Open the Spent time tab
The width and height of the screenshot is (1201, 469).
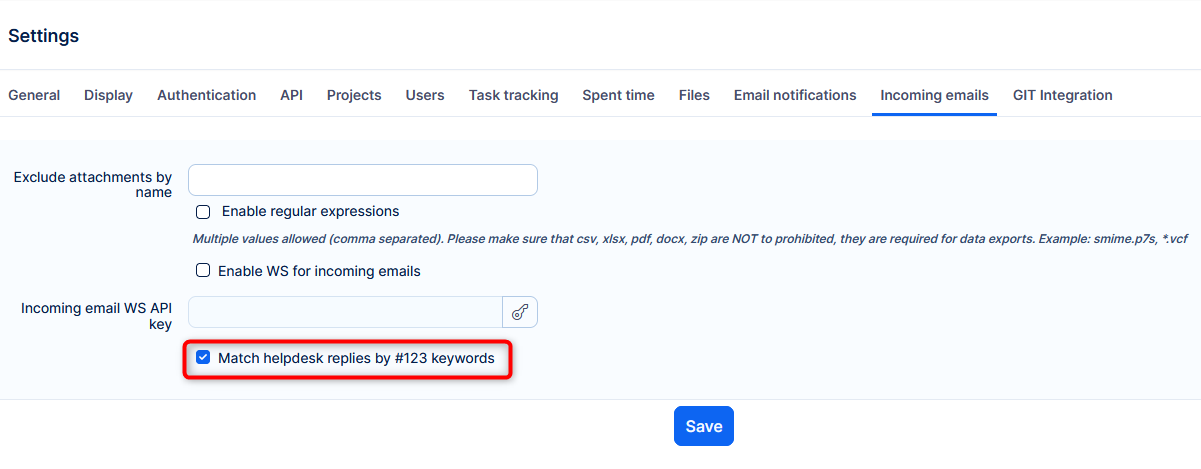(618, 95)
